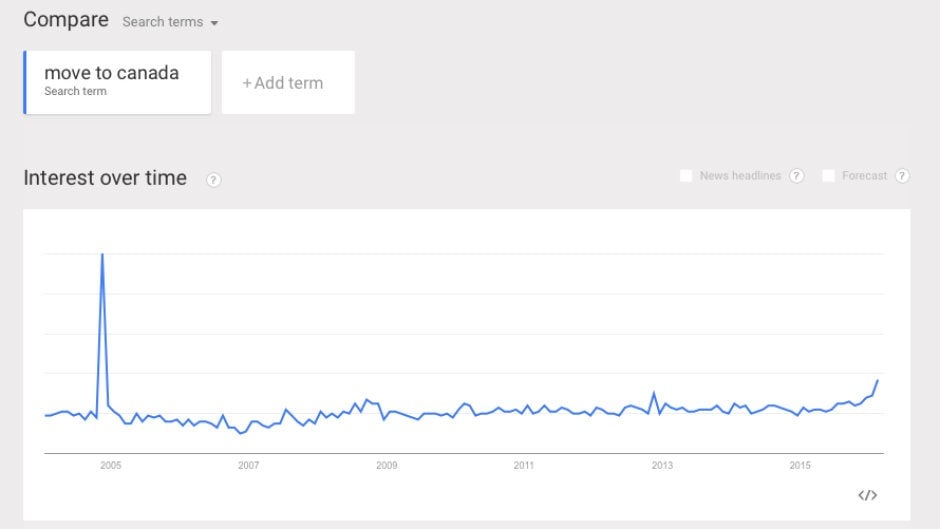Select the blue color bar of the term
The width and height of the screenshot is (940, 529).
pos(25,83)
